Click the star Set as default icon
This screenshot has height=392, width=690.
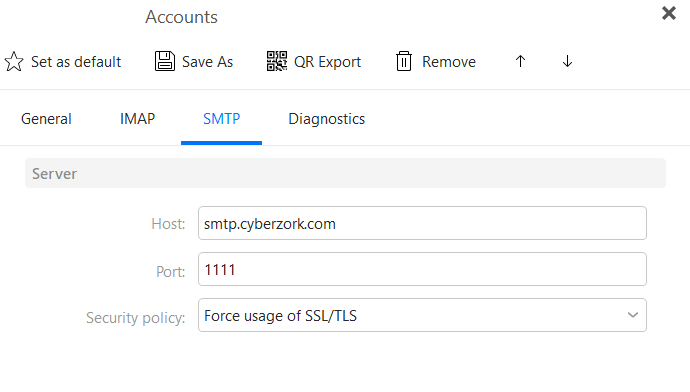pos(14,62)
